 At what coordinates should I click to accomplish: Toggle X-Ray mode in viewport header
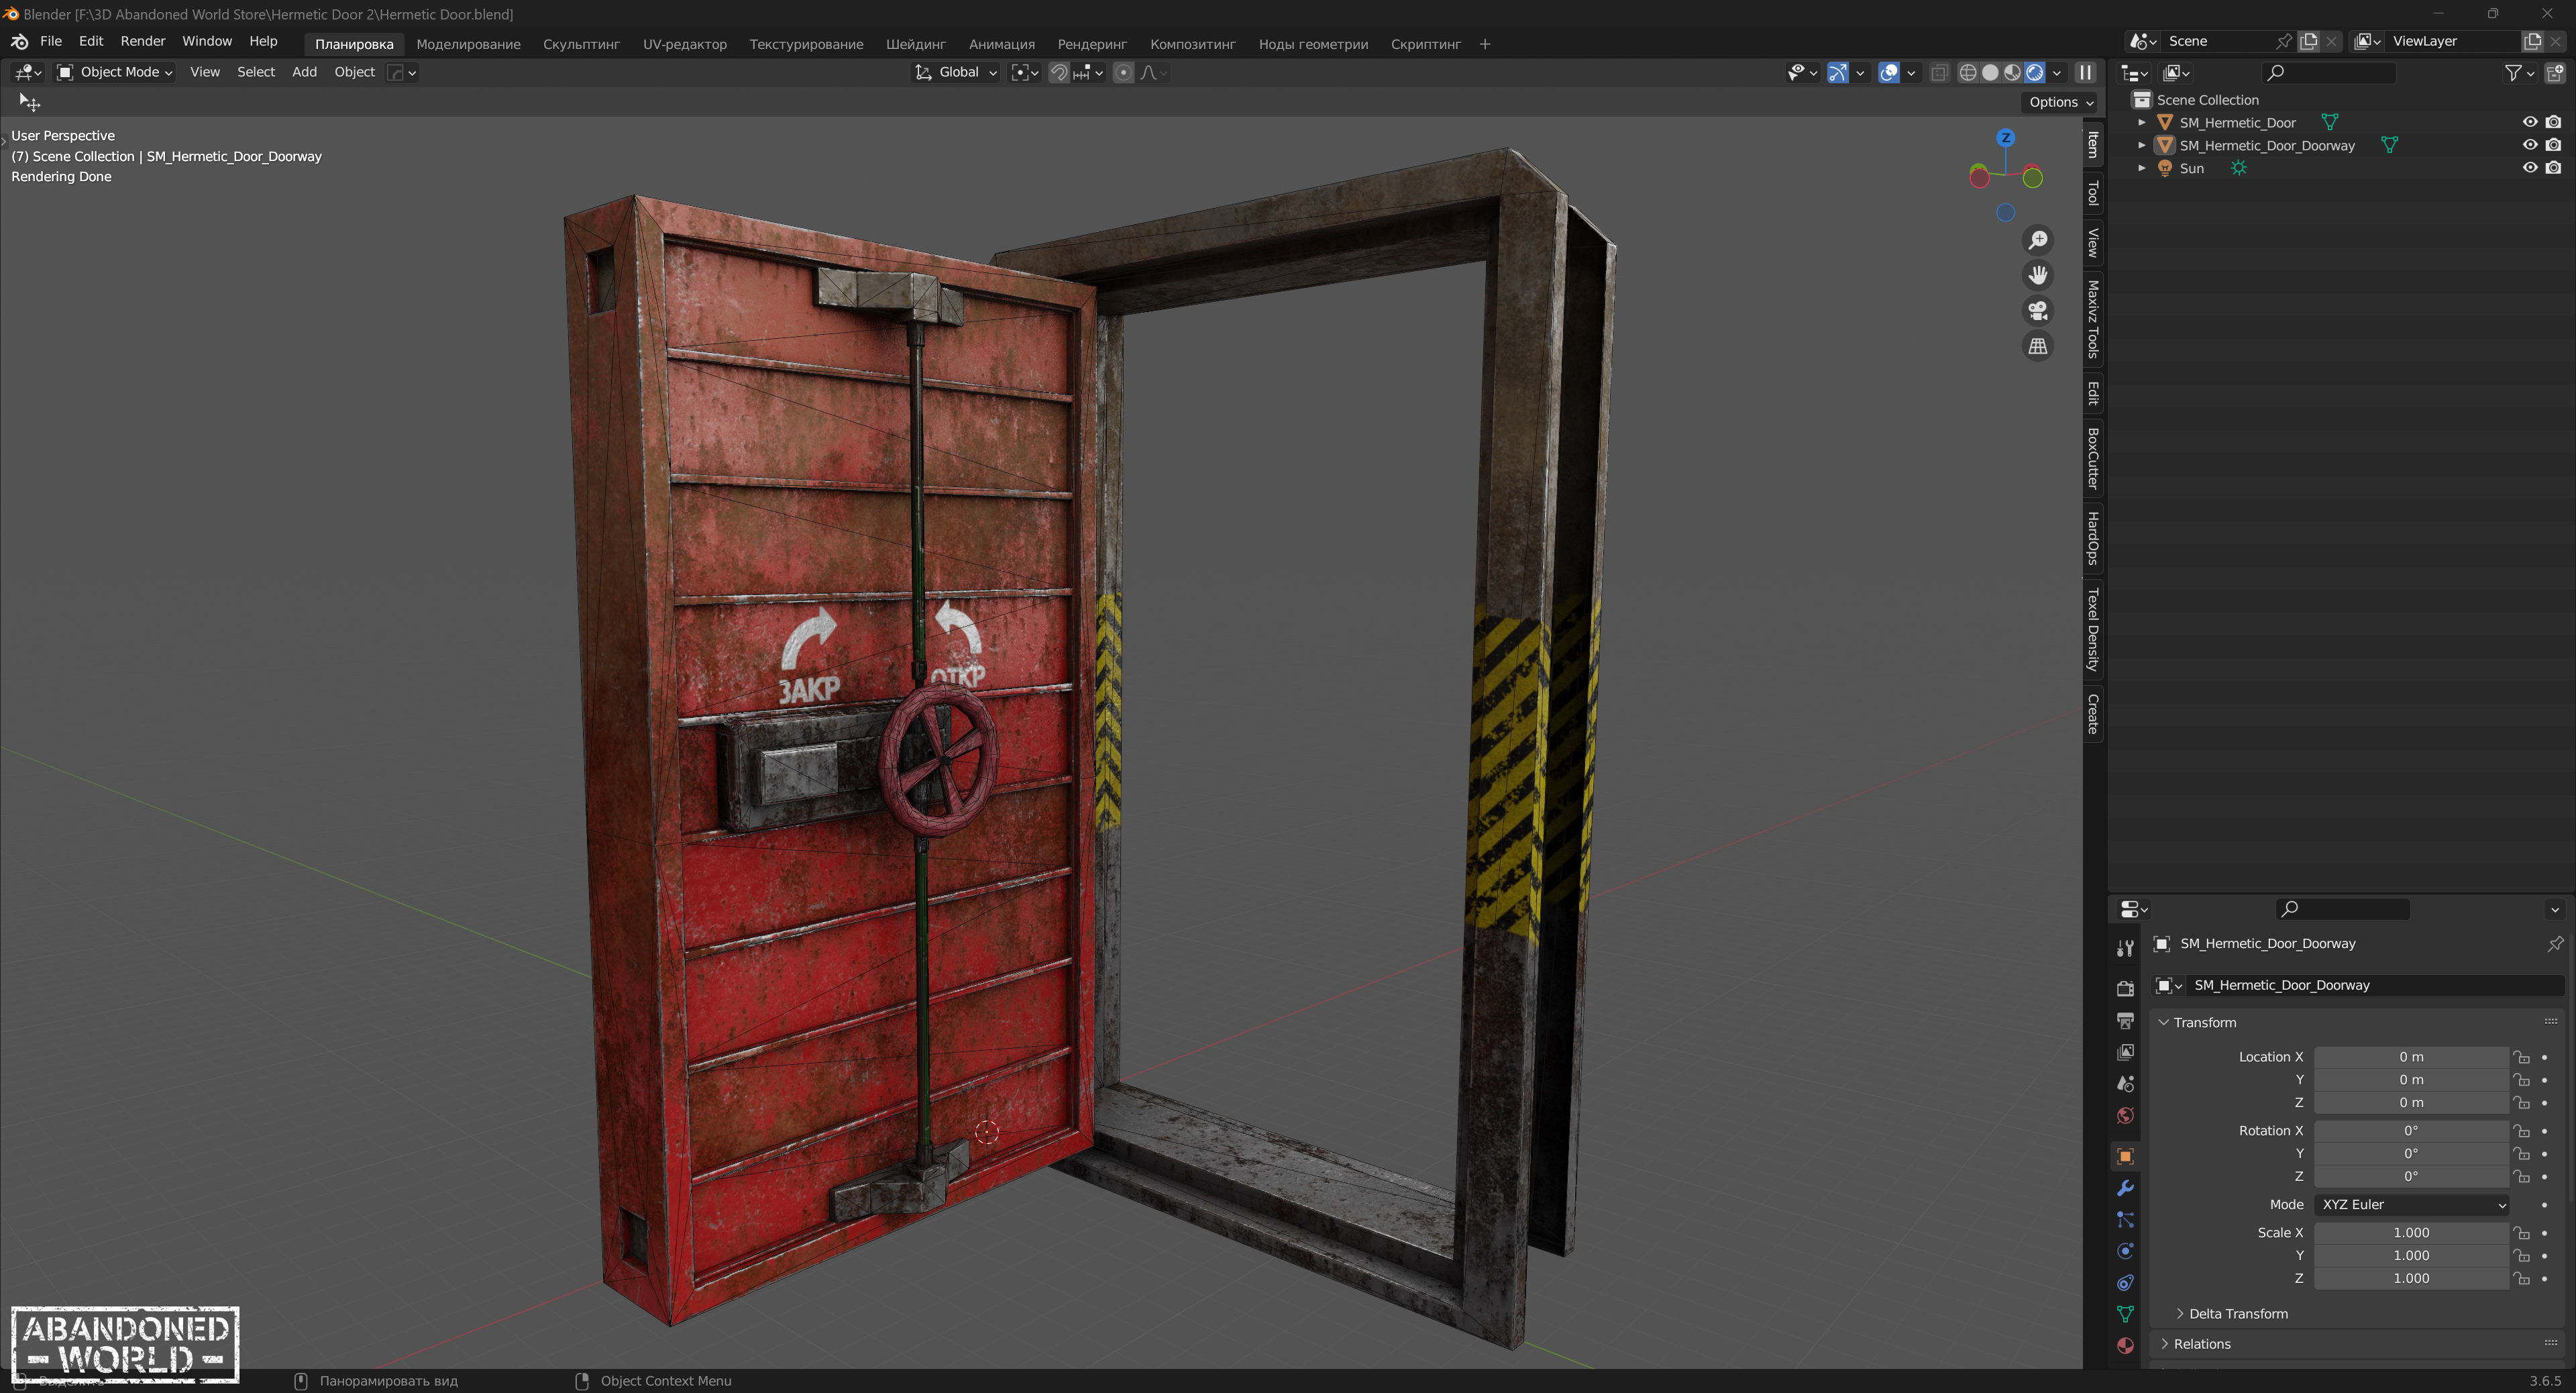coord(1939,72)
